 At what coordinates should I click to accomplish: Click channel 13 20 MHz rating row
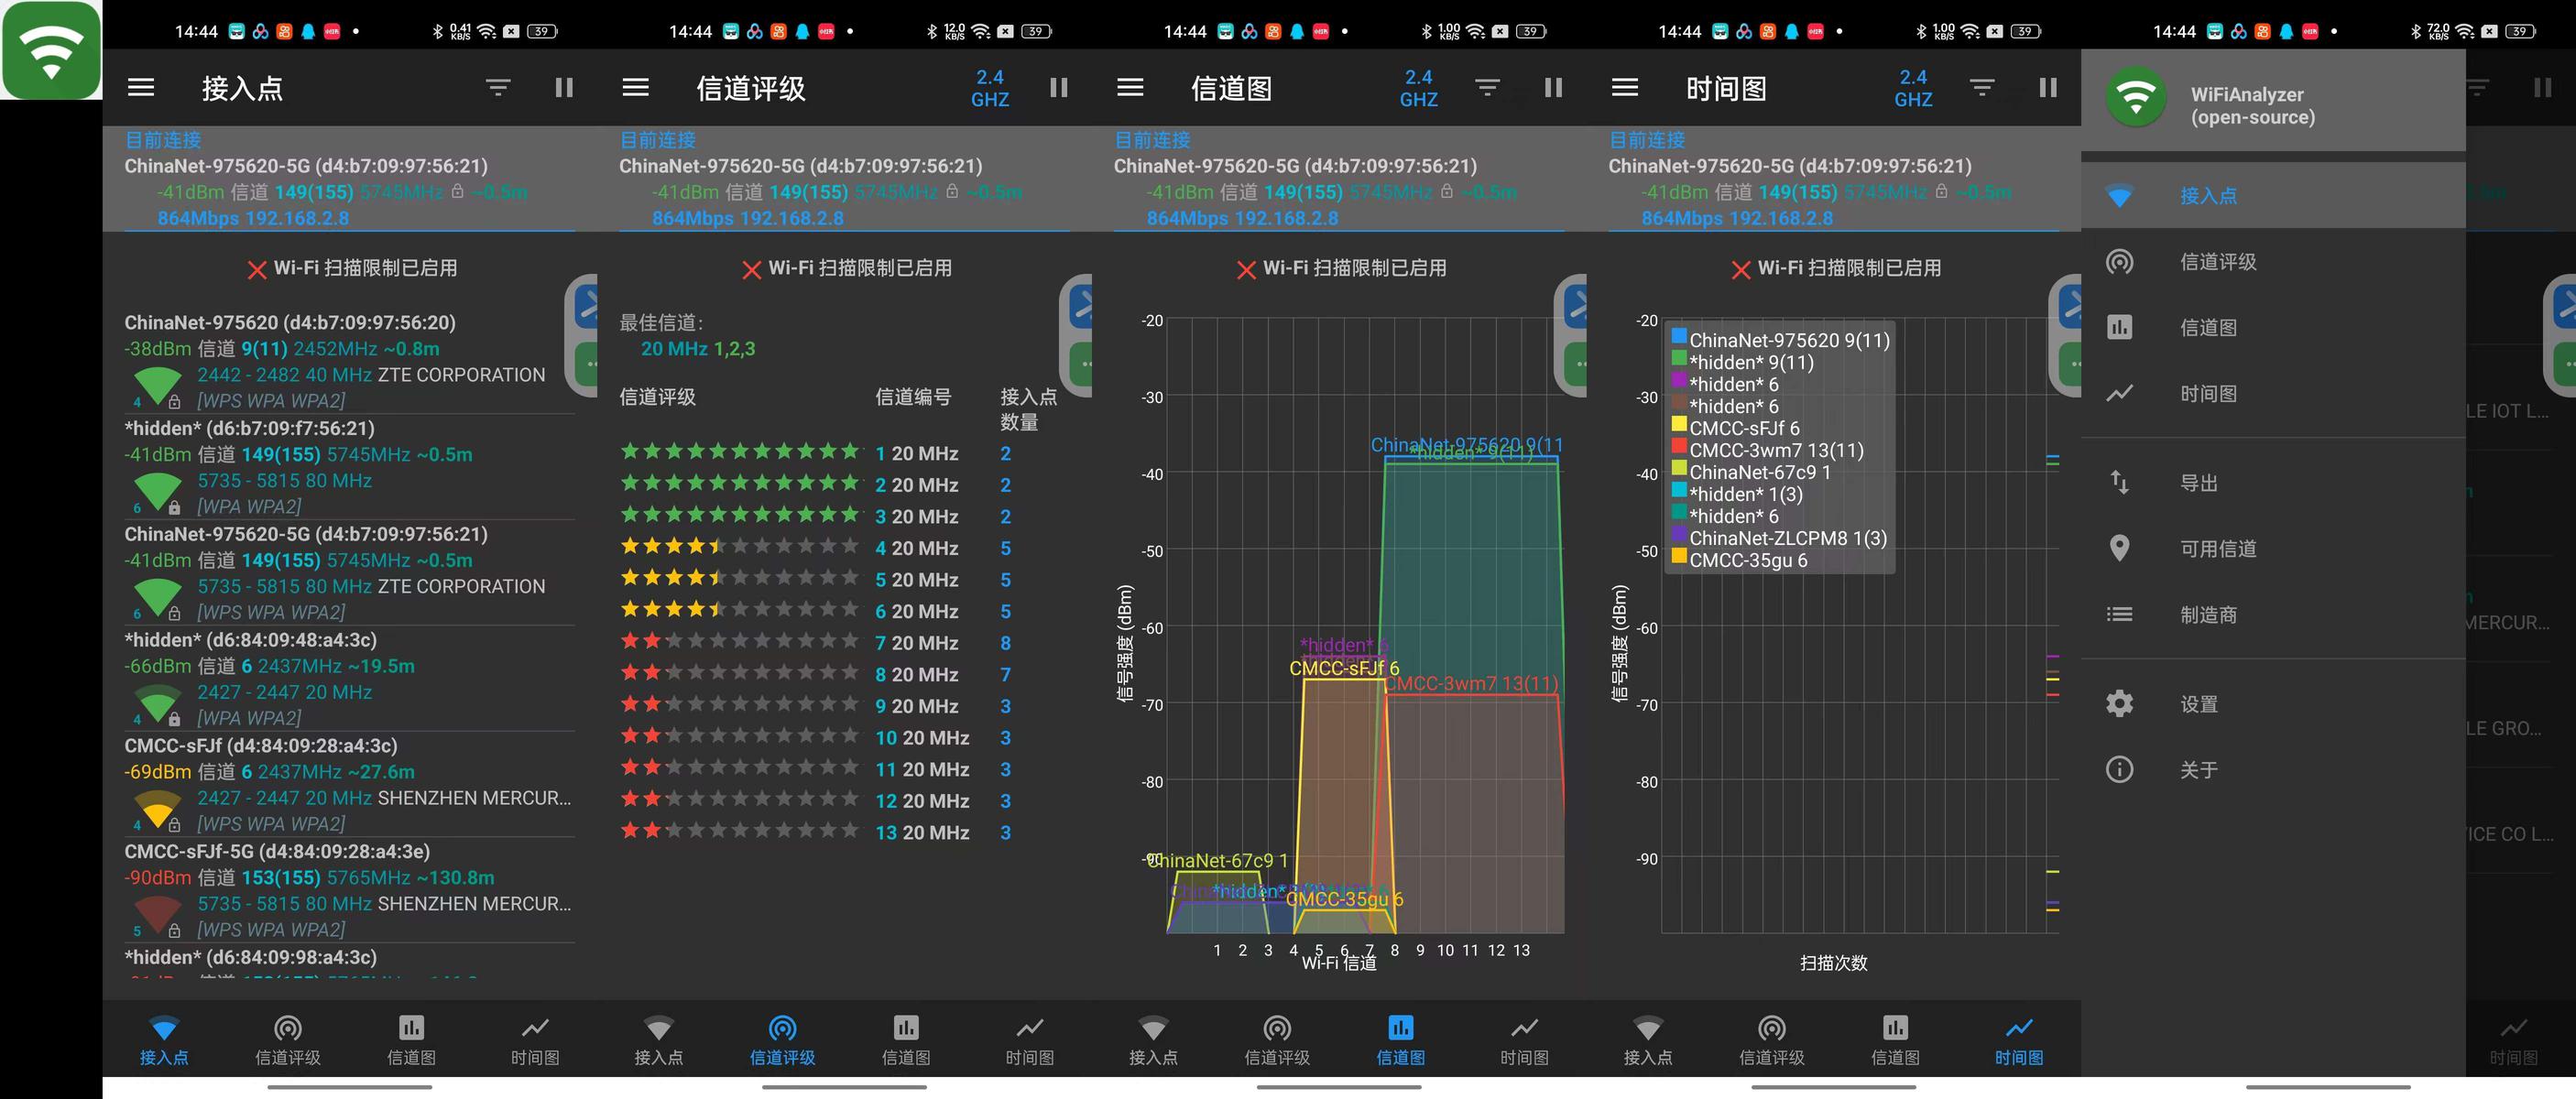(x=816, y=832)
